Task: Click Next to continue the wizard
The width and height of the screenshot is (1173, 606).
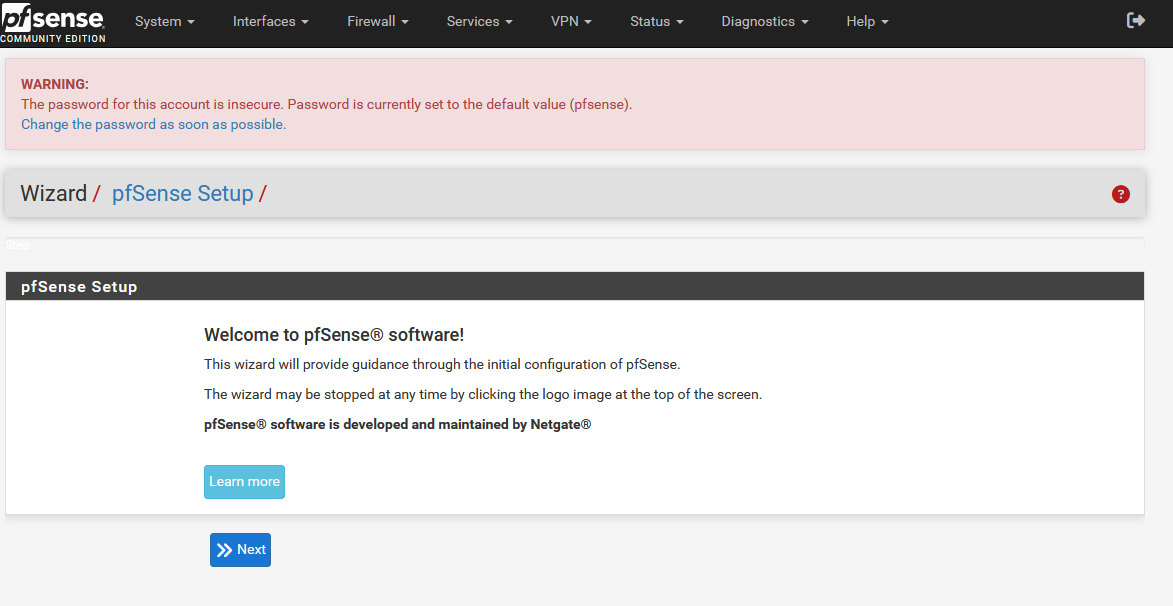Action: pos(240,550)
